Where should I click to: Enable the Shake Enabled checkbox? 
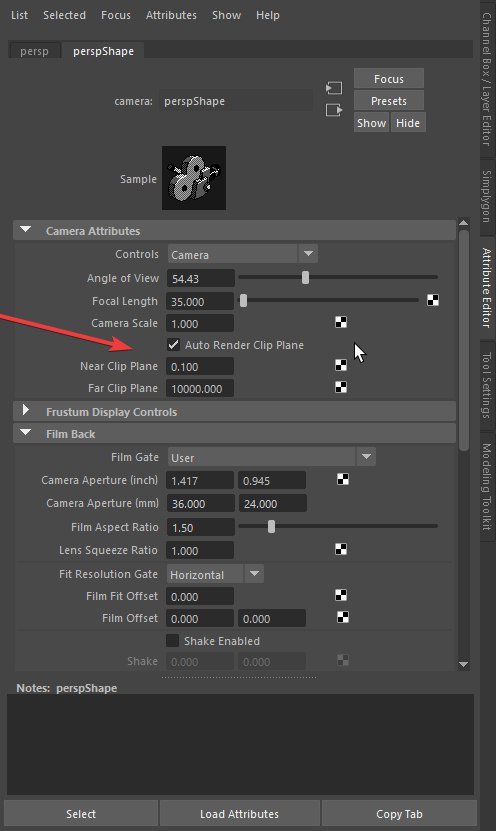[x=172, y=641]
